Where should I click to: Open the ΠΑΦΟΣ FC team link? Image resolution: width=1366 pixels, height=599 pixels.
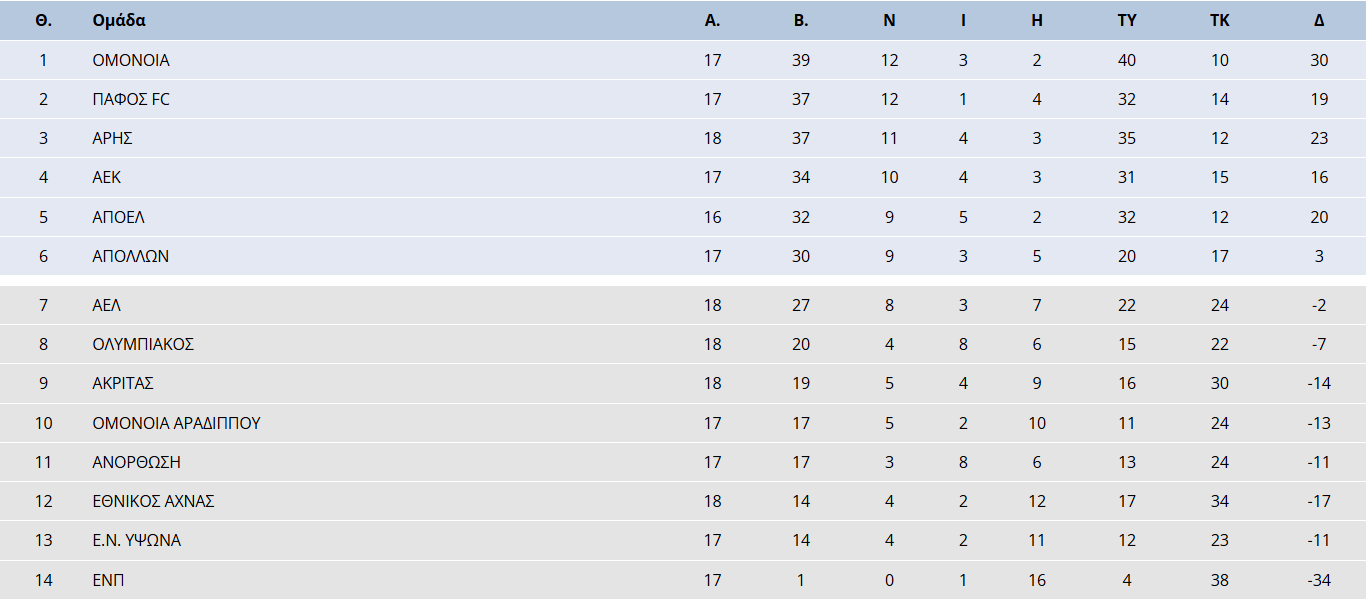coord(131,99)
